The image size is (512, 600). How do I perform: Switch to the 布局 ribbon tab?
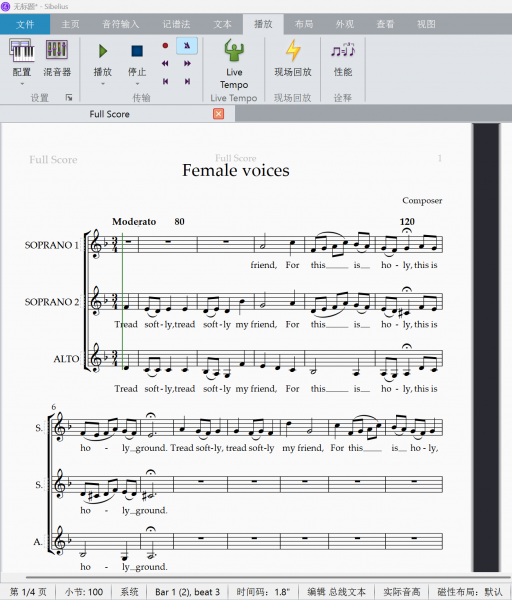tap(304, 24)
